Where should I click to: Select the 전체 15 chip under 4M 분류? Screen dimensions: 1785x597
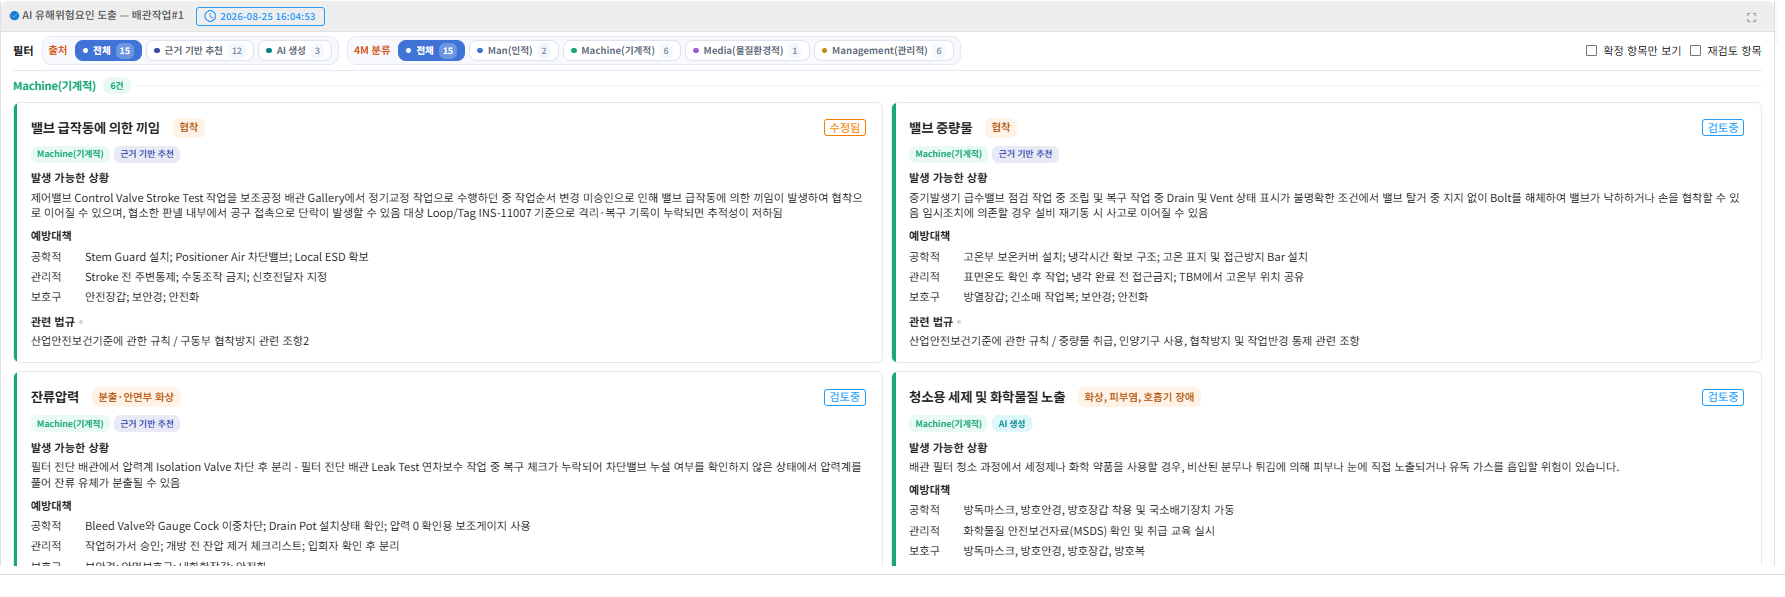[x=431, y=50]
